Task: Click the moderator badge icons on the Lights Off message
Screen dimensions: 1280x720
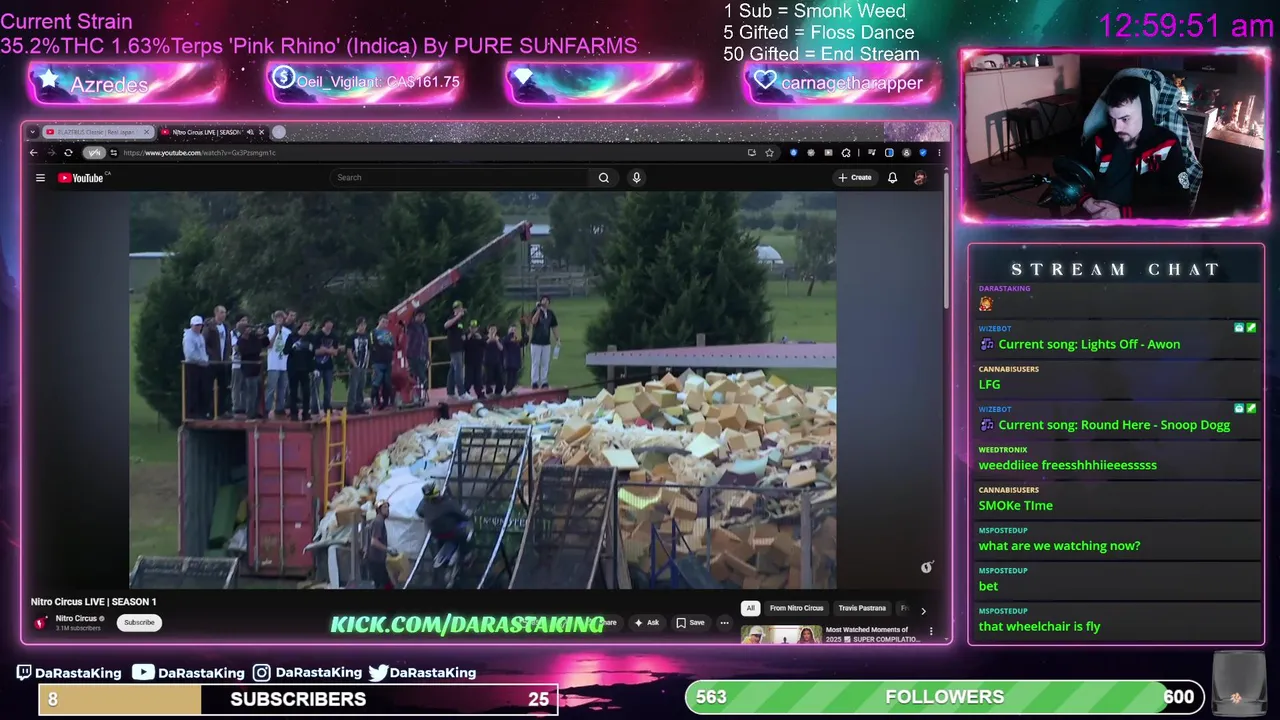Action: pyautogui.click(x=1245, y=327)
